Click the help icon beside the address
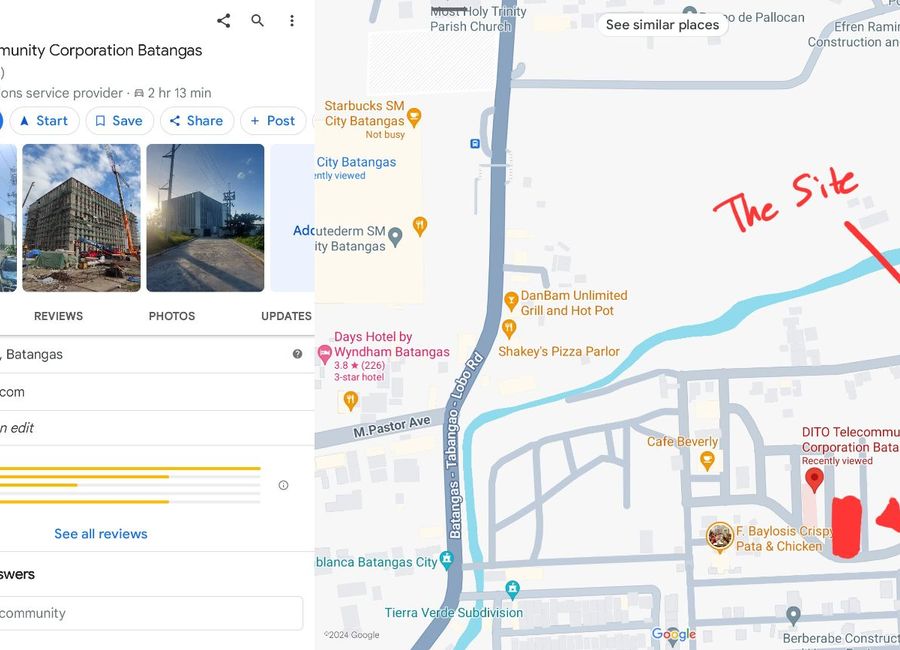Image resolution: width=900 pixels, height=650 pixels. (x=297, y=354)
